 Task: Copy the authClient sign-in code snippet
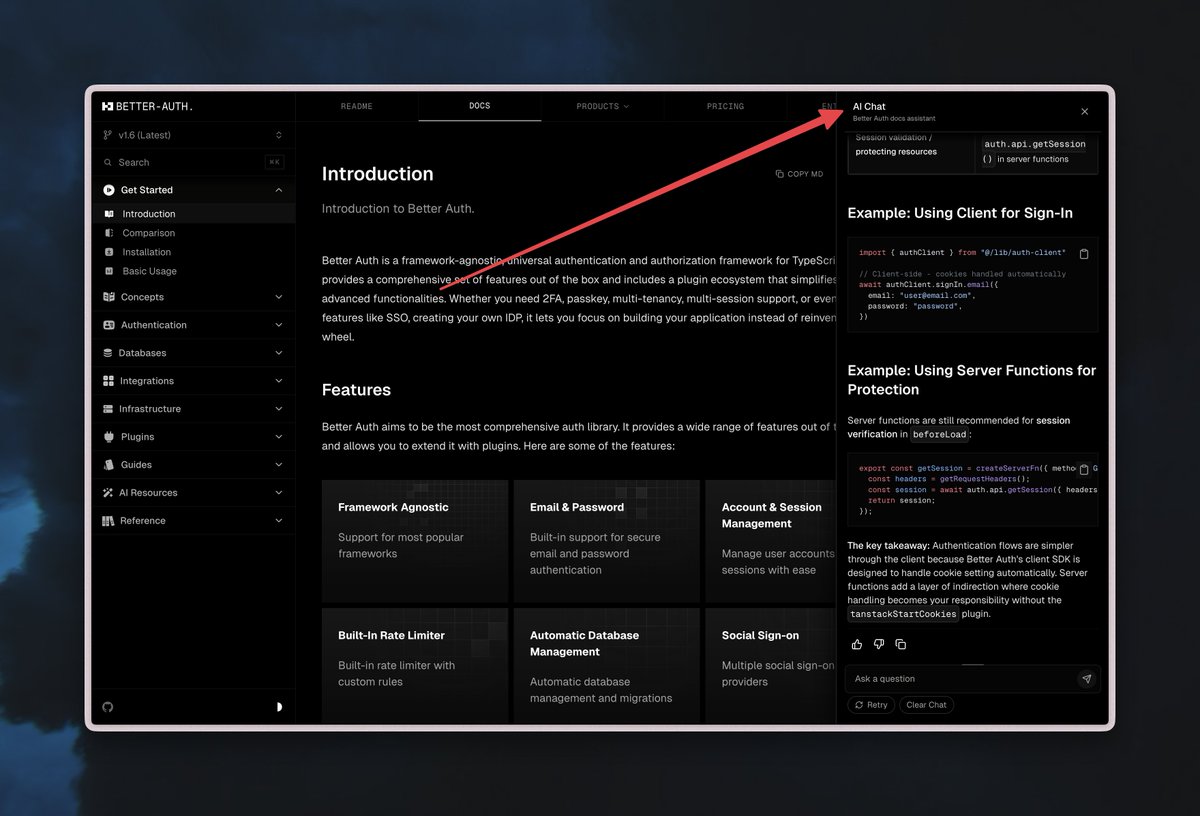pos(1084,254)
